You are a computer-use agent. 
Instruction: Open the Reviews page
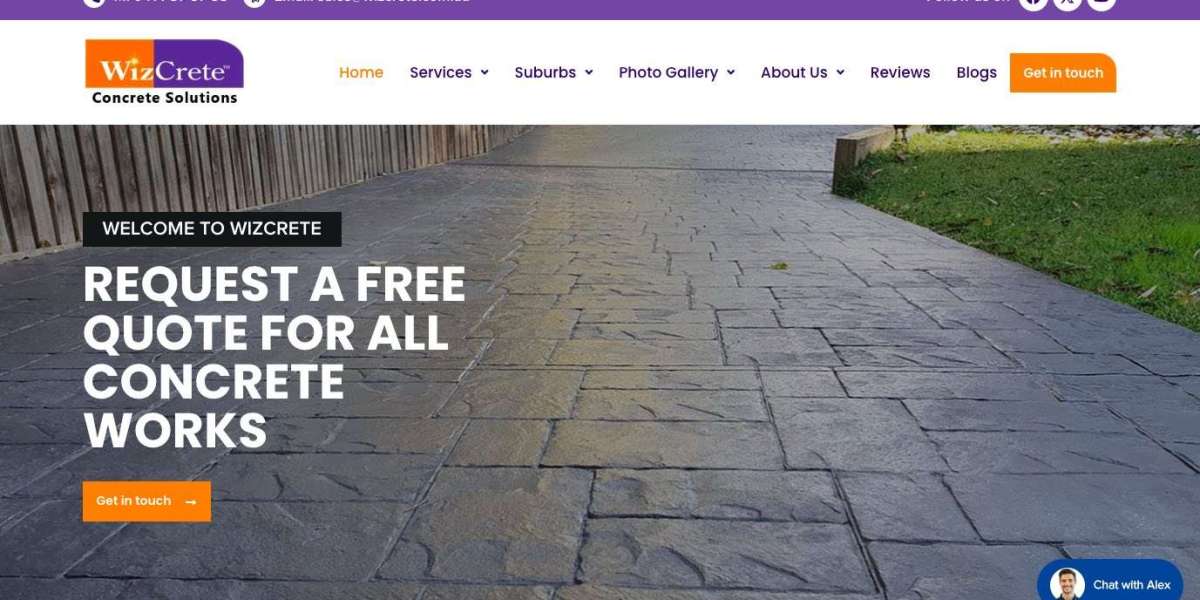point(900,72)
